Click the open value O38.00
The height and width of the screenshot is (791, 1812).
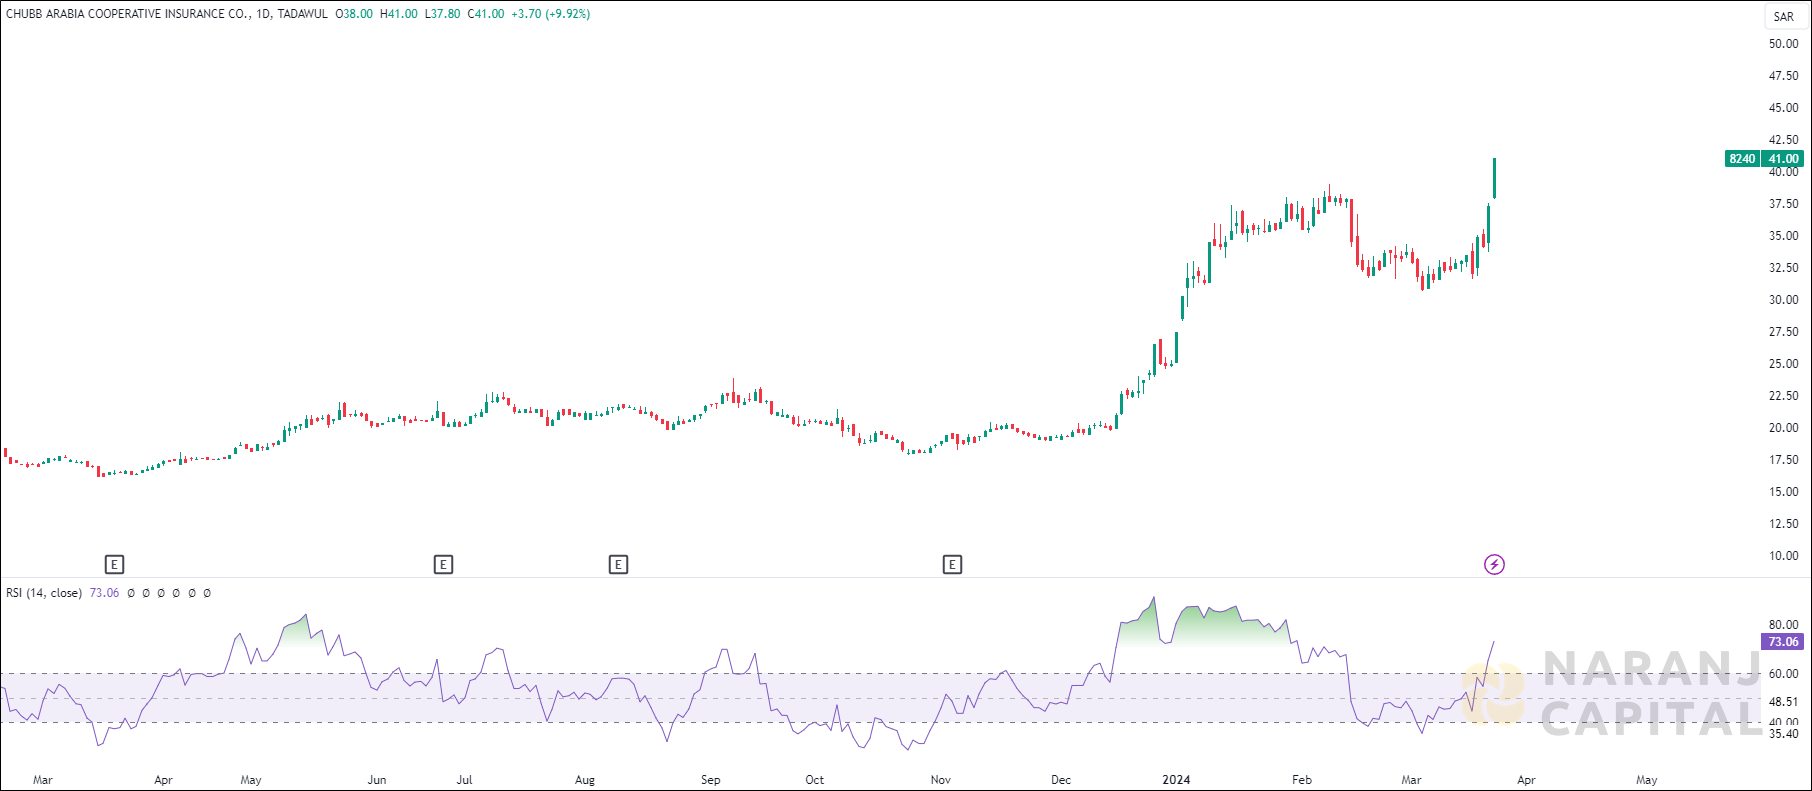tap(355, 14)
